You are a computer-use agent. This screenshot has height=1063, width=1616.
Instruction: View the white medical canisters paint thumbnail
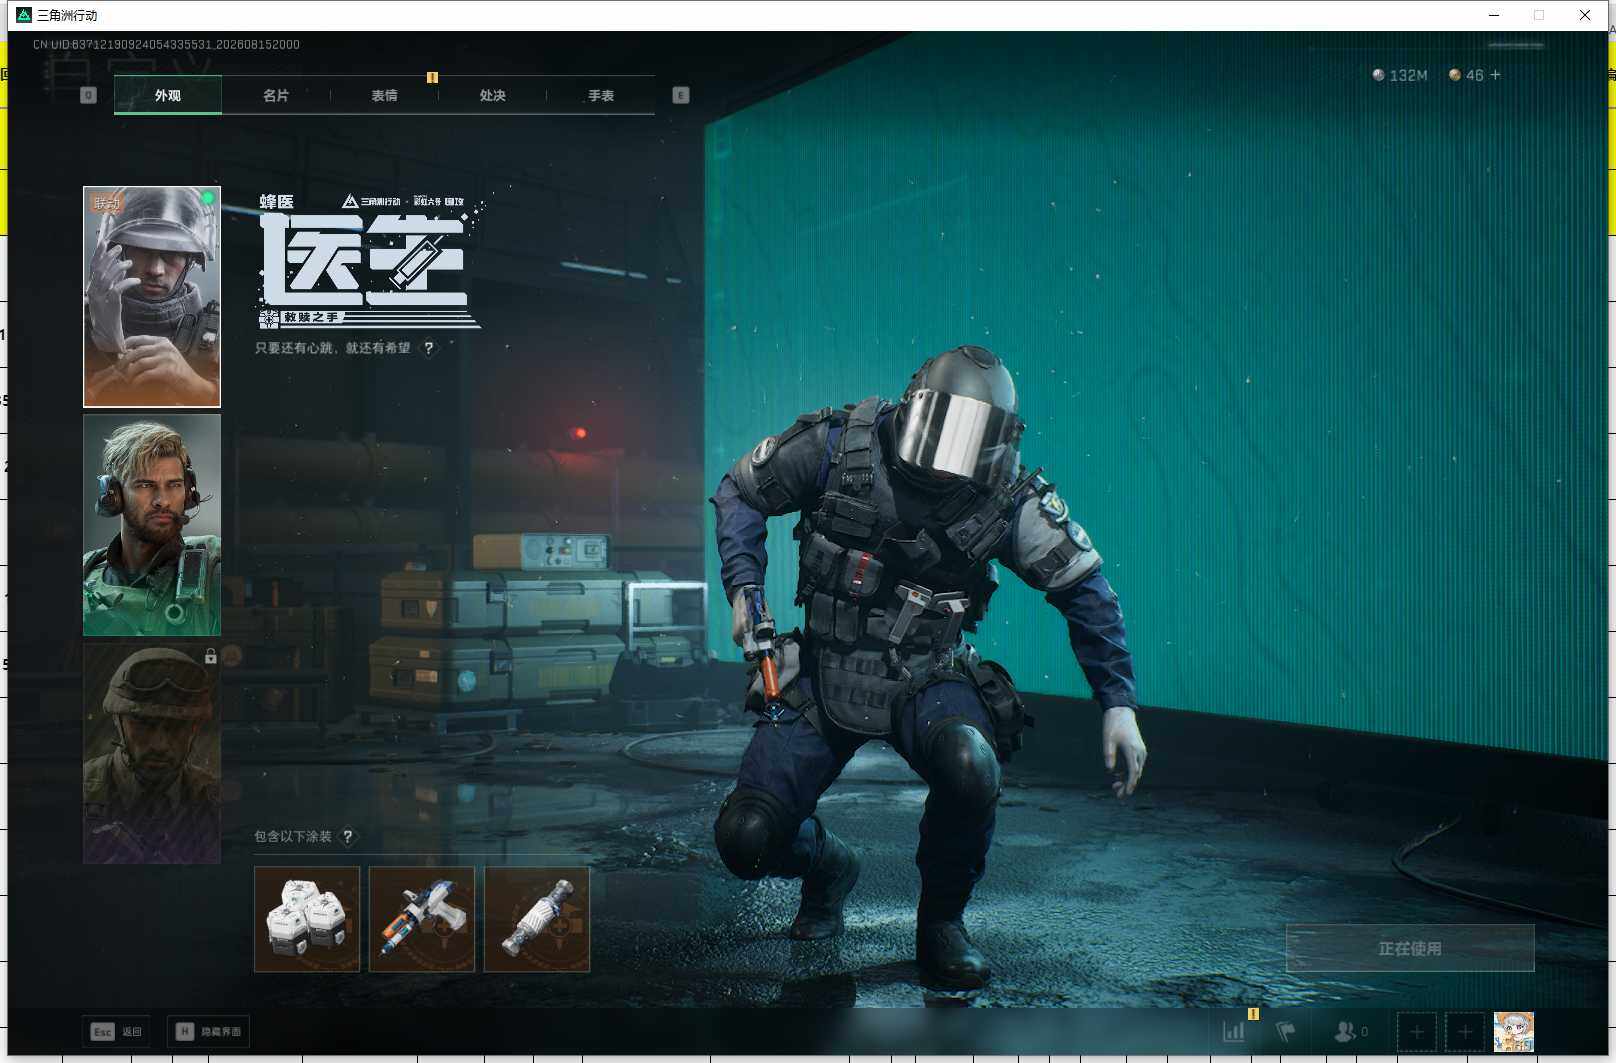(307, 919)
